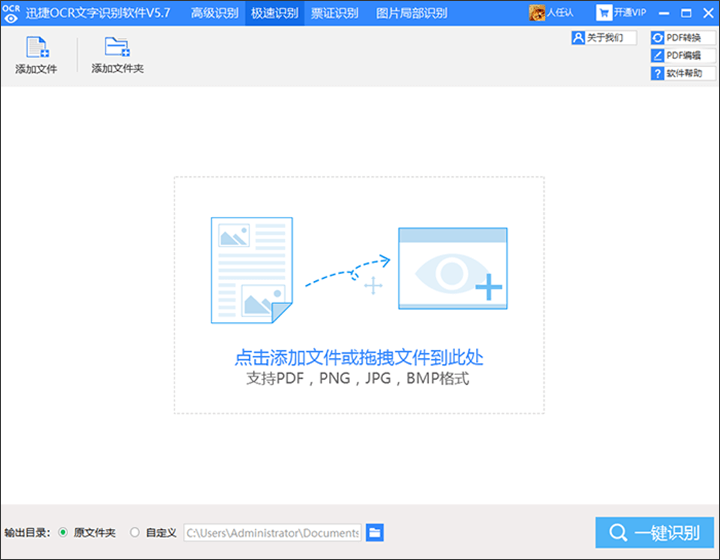Click the blue browse folder icon
Image resolution: width=720 pixels, height=560 pixels.
click(375, 533)
